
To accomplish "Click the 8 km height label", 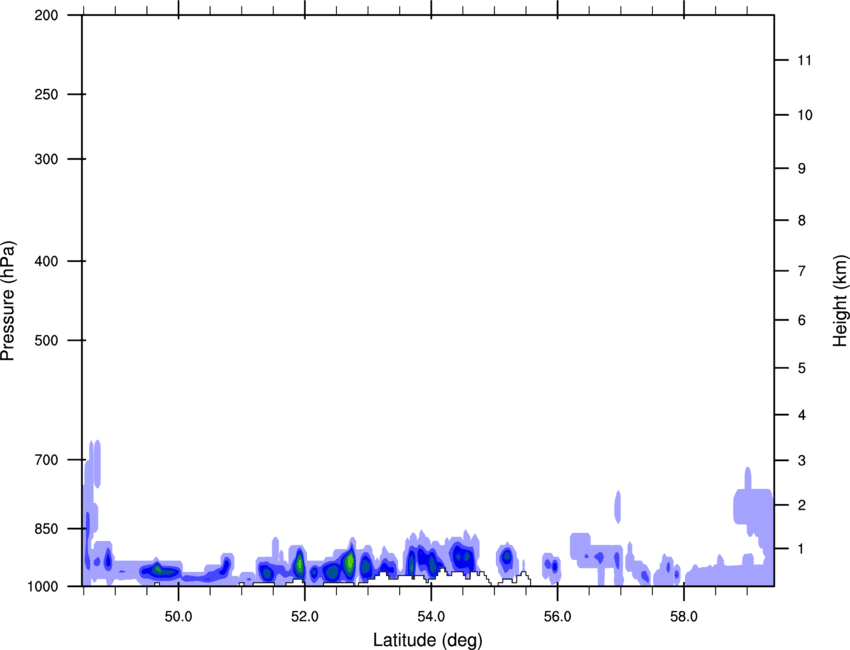I will pyautogui.click(x=802, y=221).
